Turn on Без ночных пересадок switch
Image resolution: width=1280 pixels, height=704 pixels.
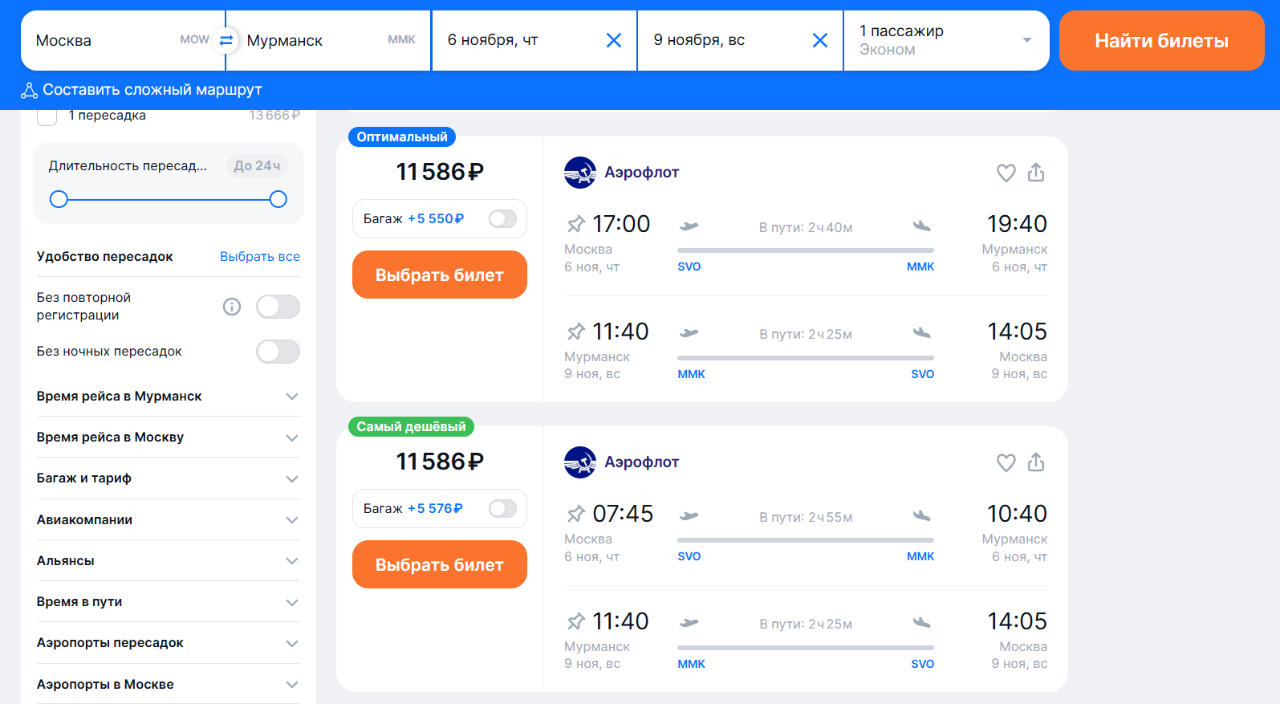[x=278, y=352]
